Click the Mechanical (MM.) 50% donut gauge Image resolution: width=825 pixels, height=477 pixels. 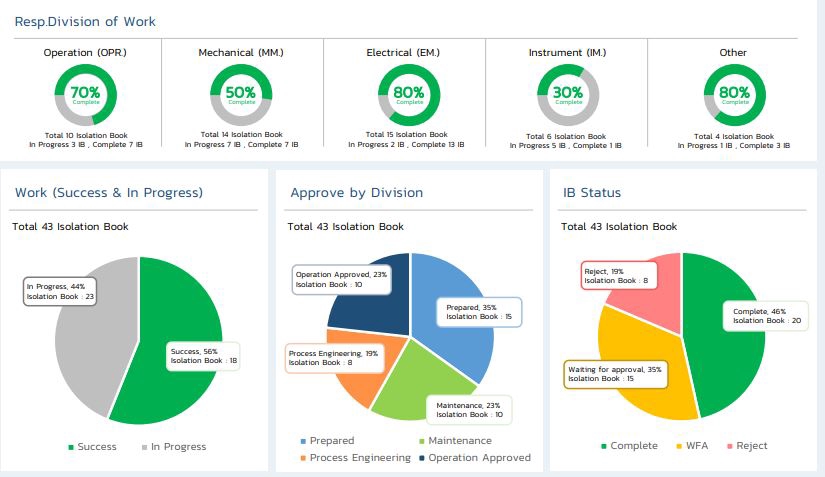point(241,95)
